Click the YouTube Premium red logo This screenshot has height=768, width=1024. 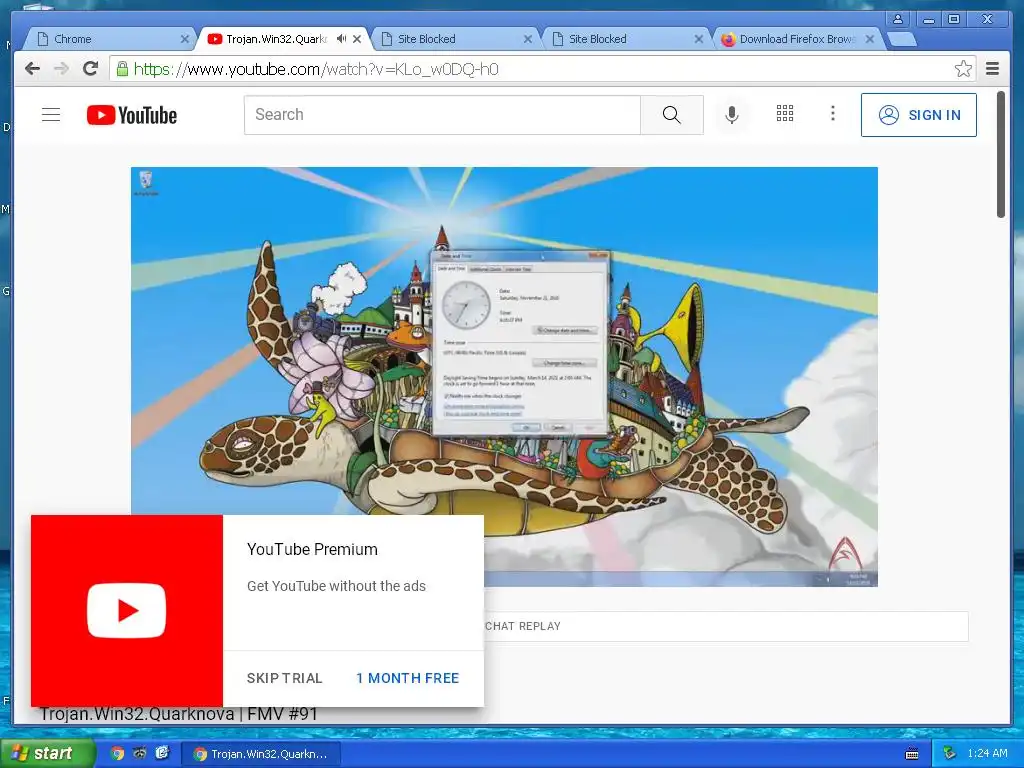[127, 611]
